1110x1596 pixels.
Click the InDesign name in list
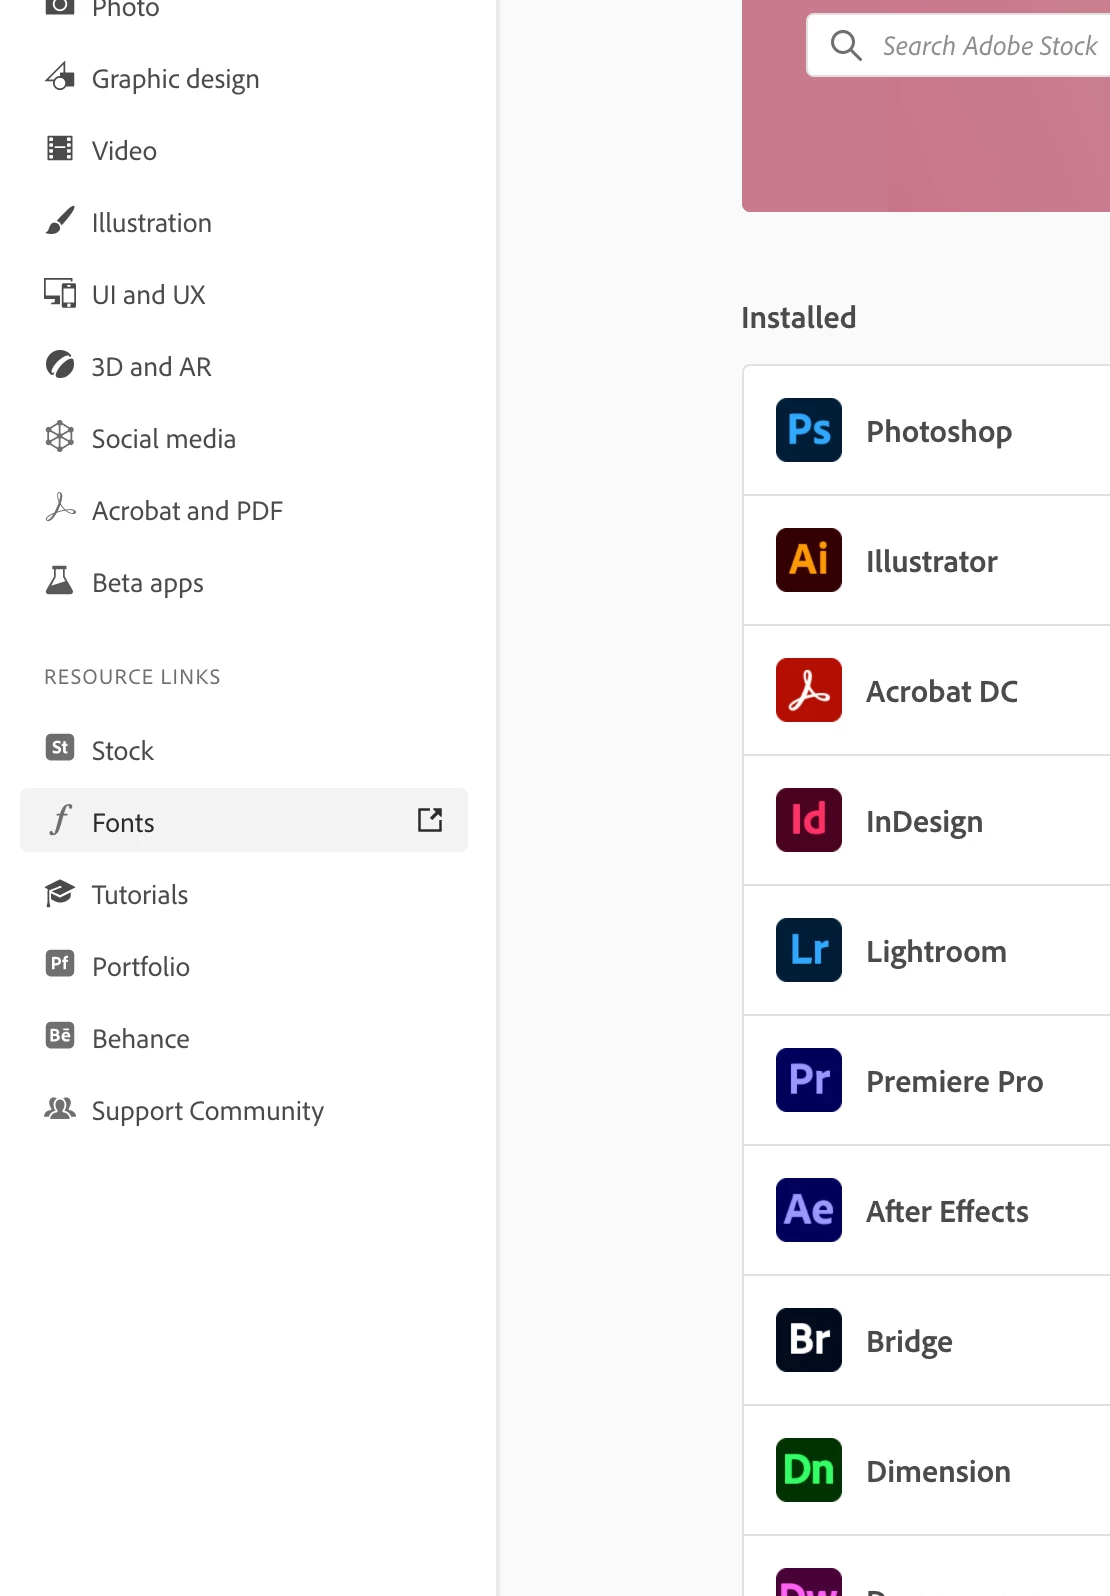pyautogui.click(x=925, y=822)
